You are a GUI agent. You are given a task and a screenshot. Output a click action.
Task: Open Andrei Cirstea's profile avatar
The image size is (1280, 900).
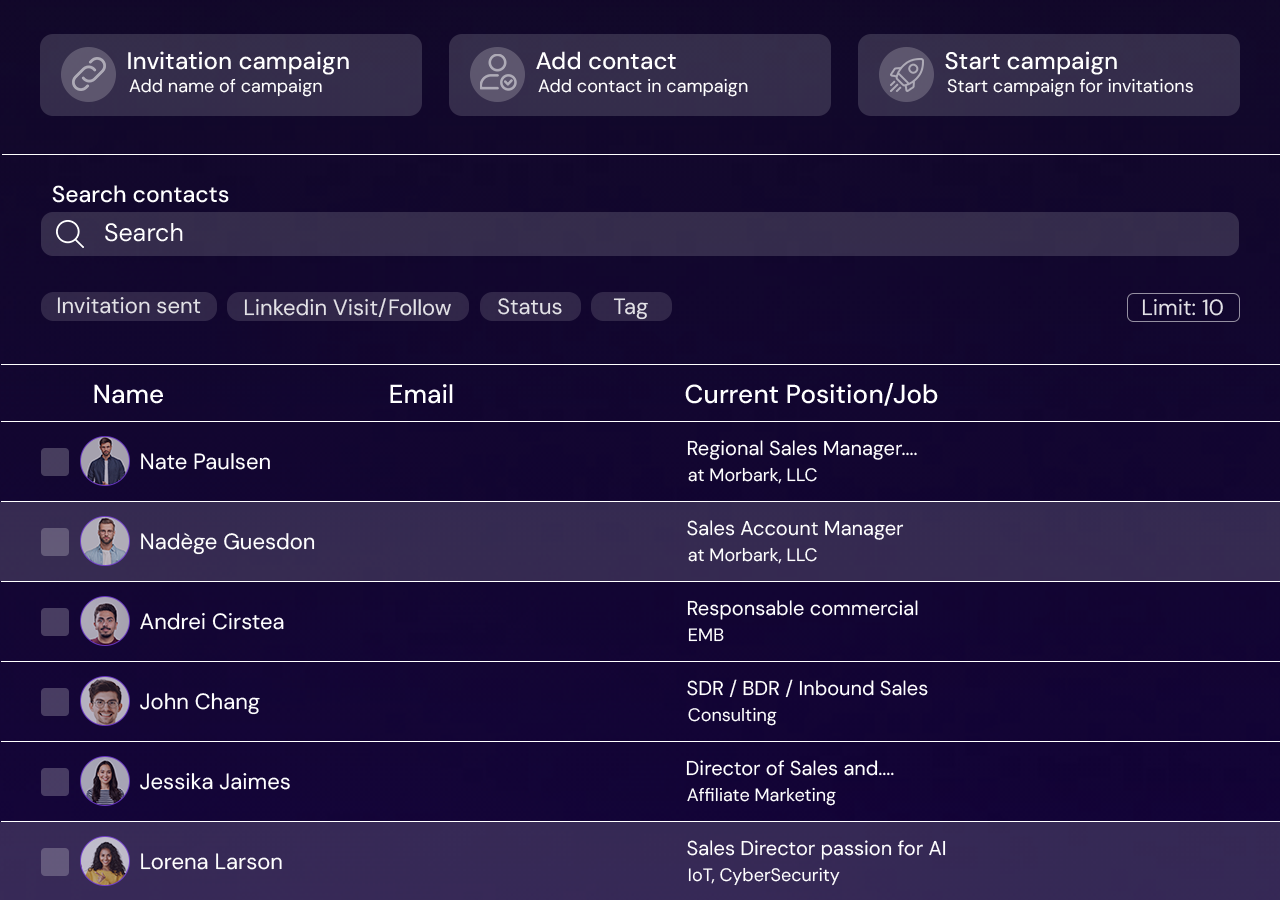(105, 621)
